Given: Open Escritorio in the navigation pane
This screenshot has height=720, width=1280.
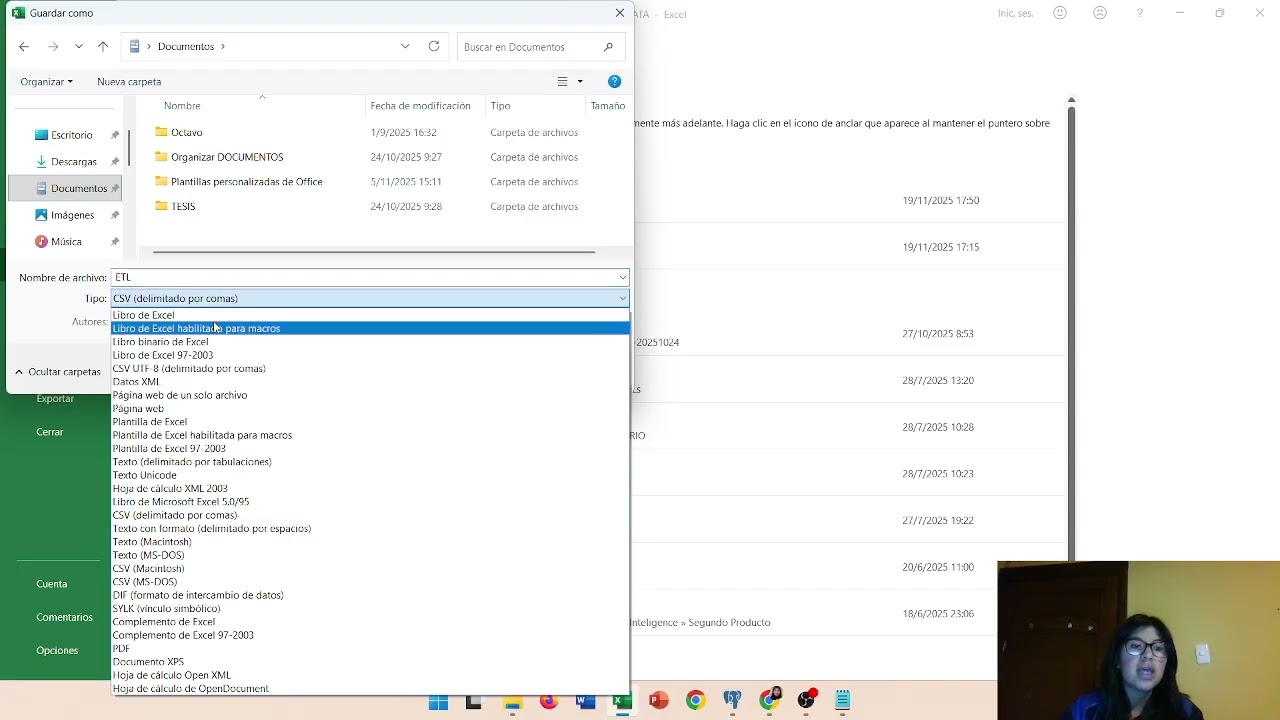Looking at the screenshot, I should point(72,135).
